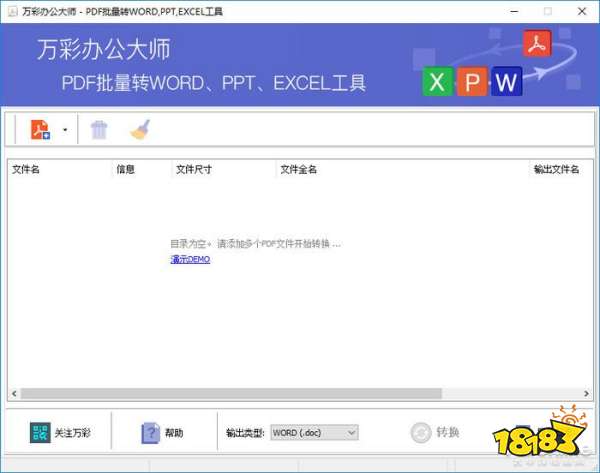Screen dimensions: 600x473
Task: Click the Add PDF file icon
Action: pyautogui.click(x=41, y=129)
